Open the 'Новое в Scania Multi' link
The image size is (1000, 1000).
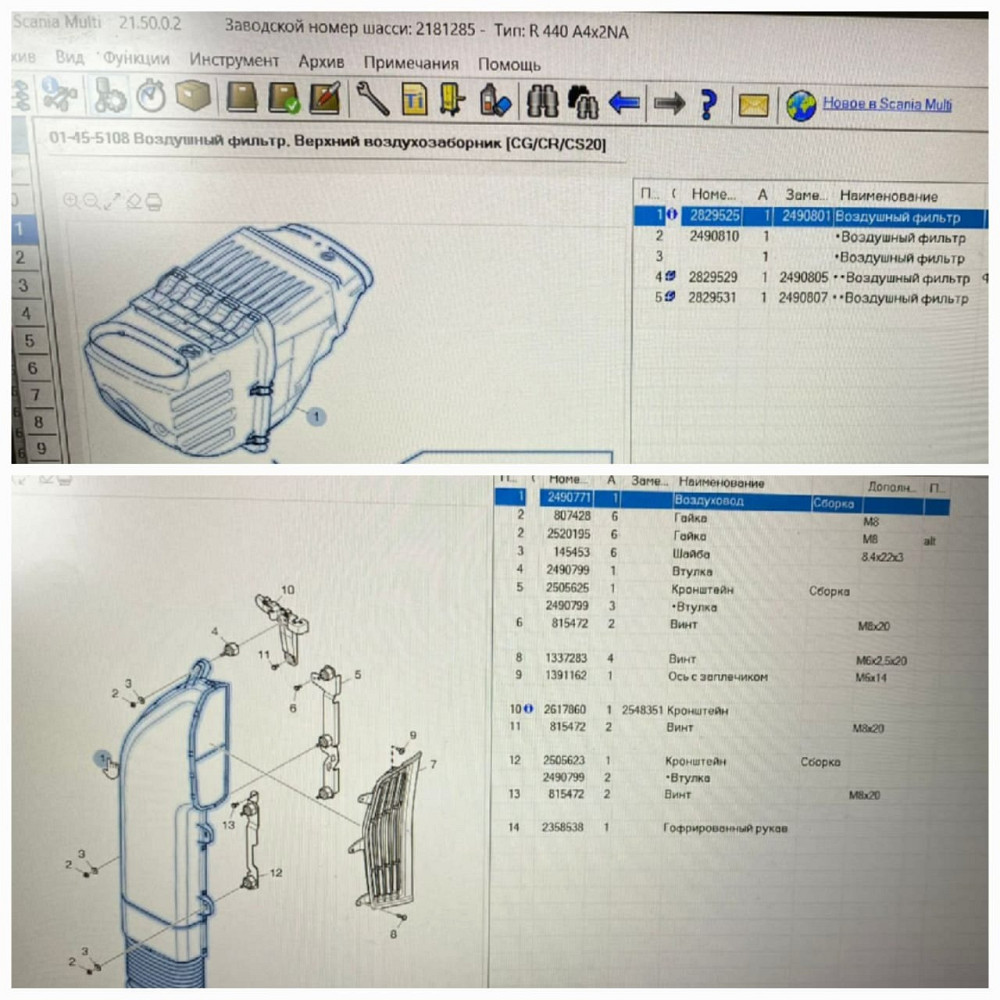pos(886,104)
